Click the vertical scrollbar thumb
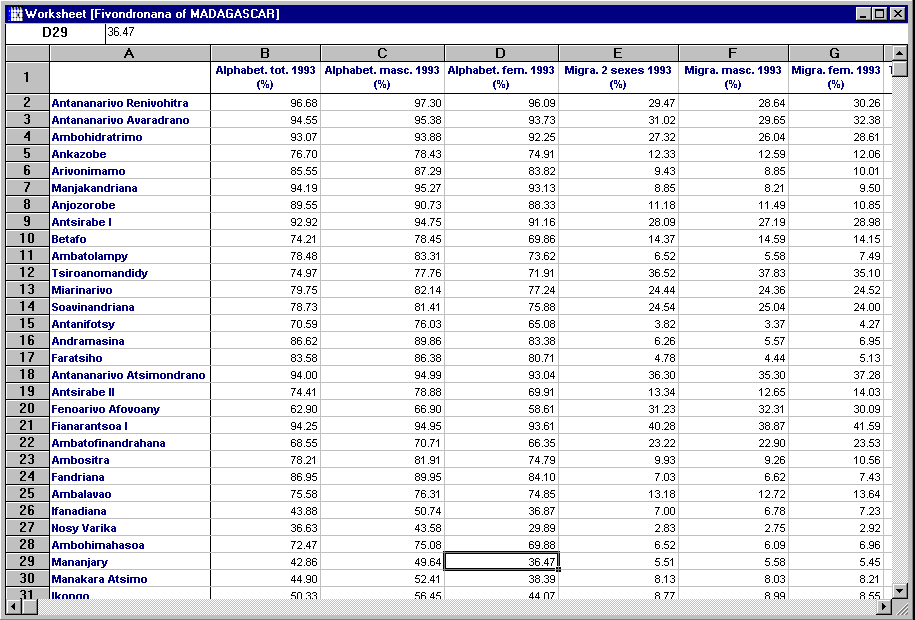This screenshot has width=915, height=620. tap(899, 68)
